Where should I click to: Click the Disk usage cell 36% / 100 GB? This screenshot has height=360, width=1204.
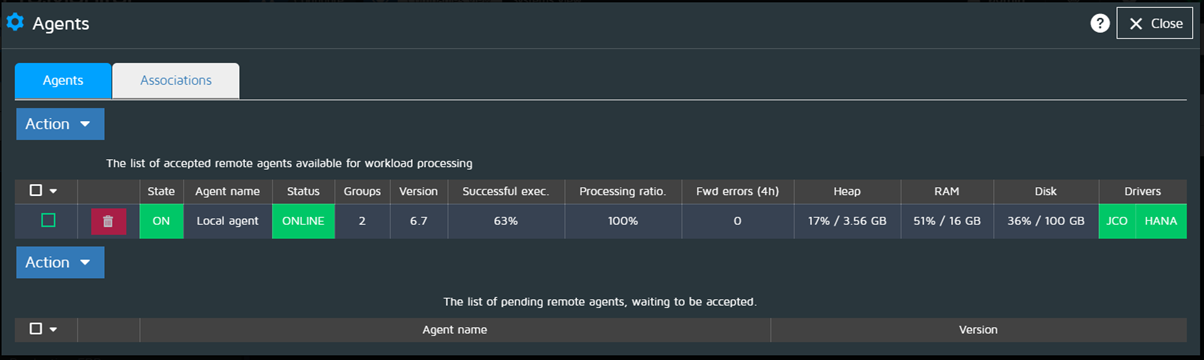(x=1046, y=221)
